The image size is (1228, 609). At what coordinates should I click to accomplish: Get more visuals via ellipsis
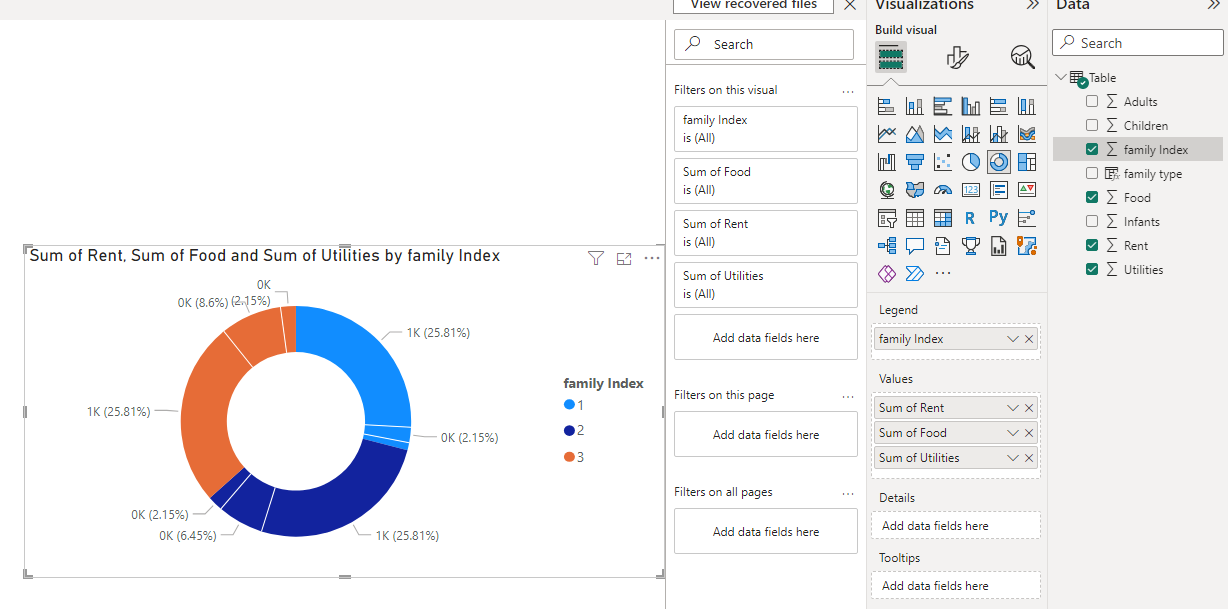pos(943,273)
